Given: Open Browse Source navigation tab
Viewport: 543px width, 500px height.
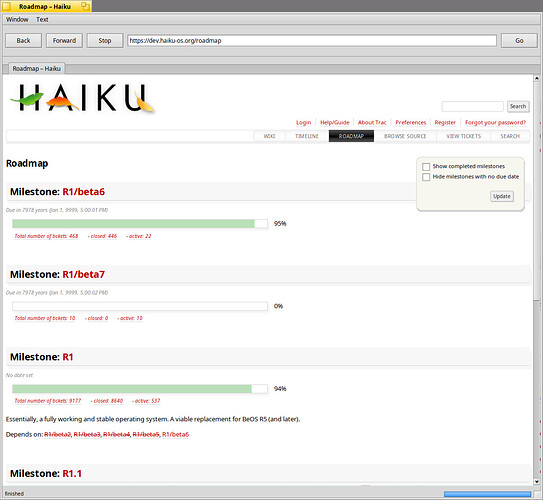Looking at the screenshot, I should [x=405, y=136].
